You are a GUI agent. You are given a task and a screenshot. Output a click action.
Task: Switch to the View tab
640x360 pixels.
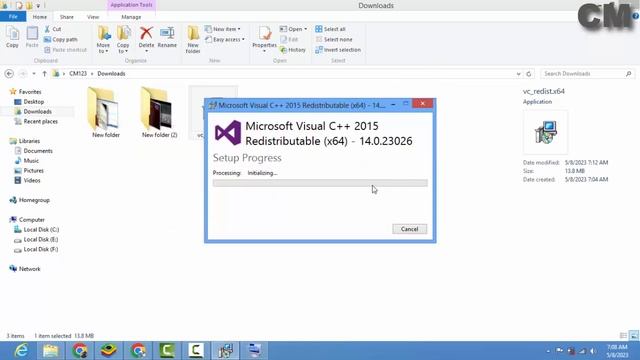93,17
